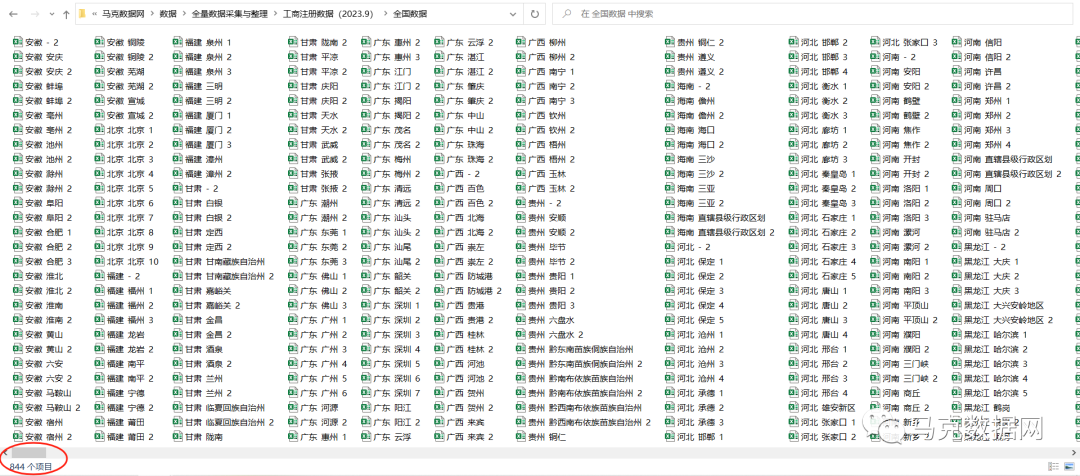1080x476 pixels.
Task: Select file name 河北 沧州 4
Action: [700, 379]
